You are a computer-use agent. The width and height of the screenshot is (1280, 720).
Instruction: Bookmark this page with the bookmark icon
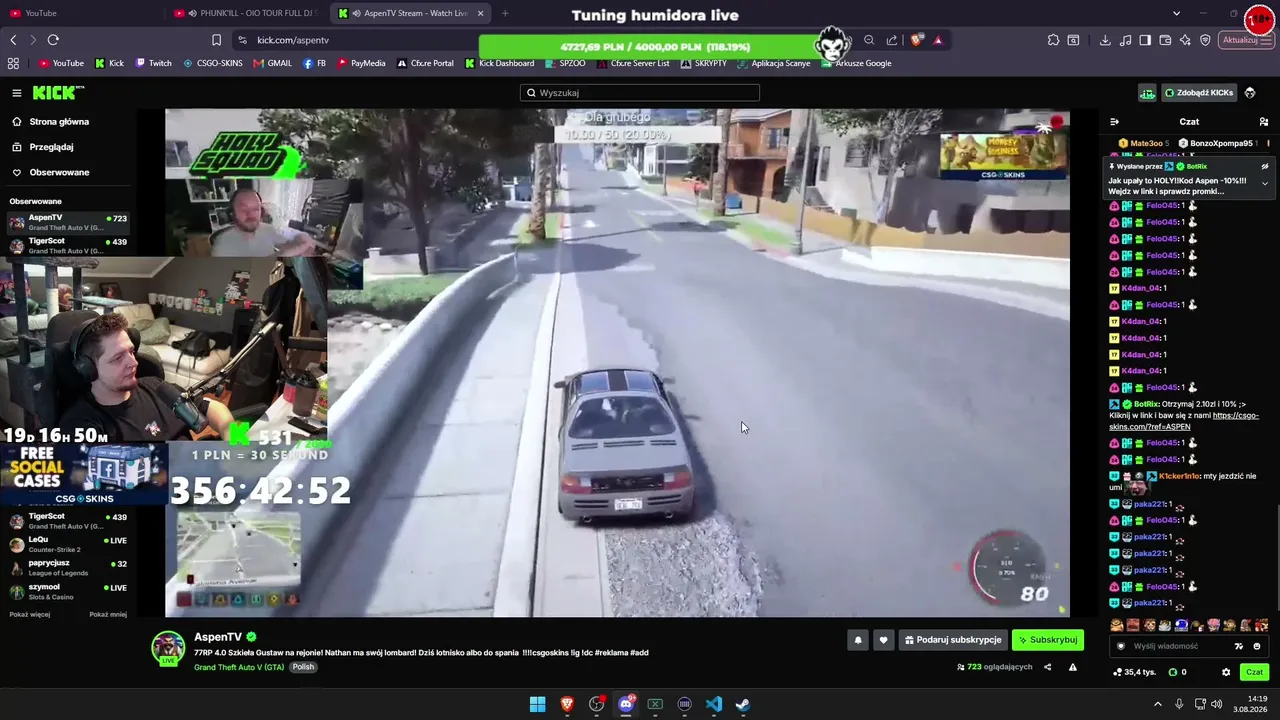[x=216, y=40]
